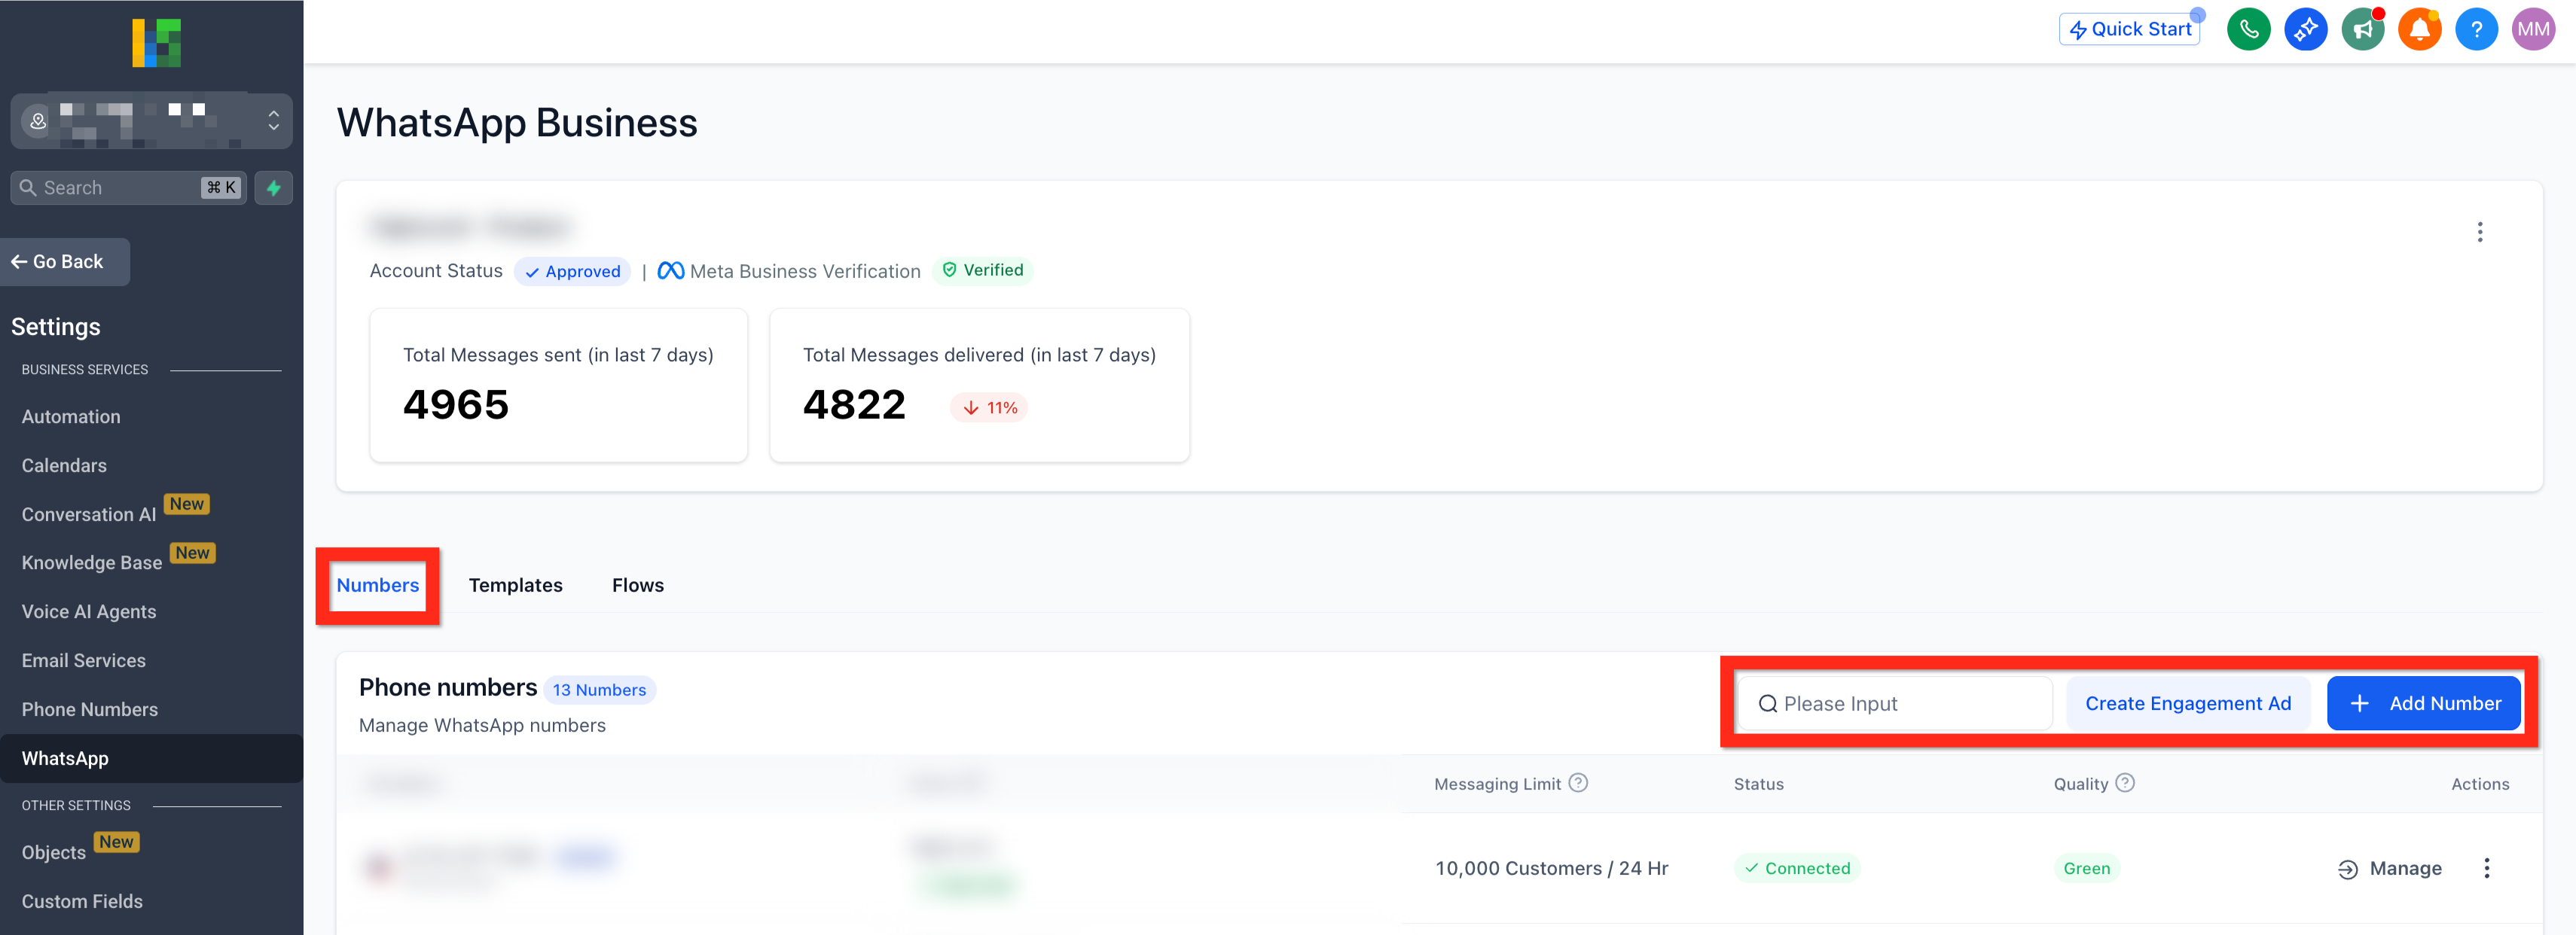The image size is (2576, 935).
Task: Open the MM user profile avatar
Action: [x=2533, y=29]
